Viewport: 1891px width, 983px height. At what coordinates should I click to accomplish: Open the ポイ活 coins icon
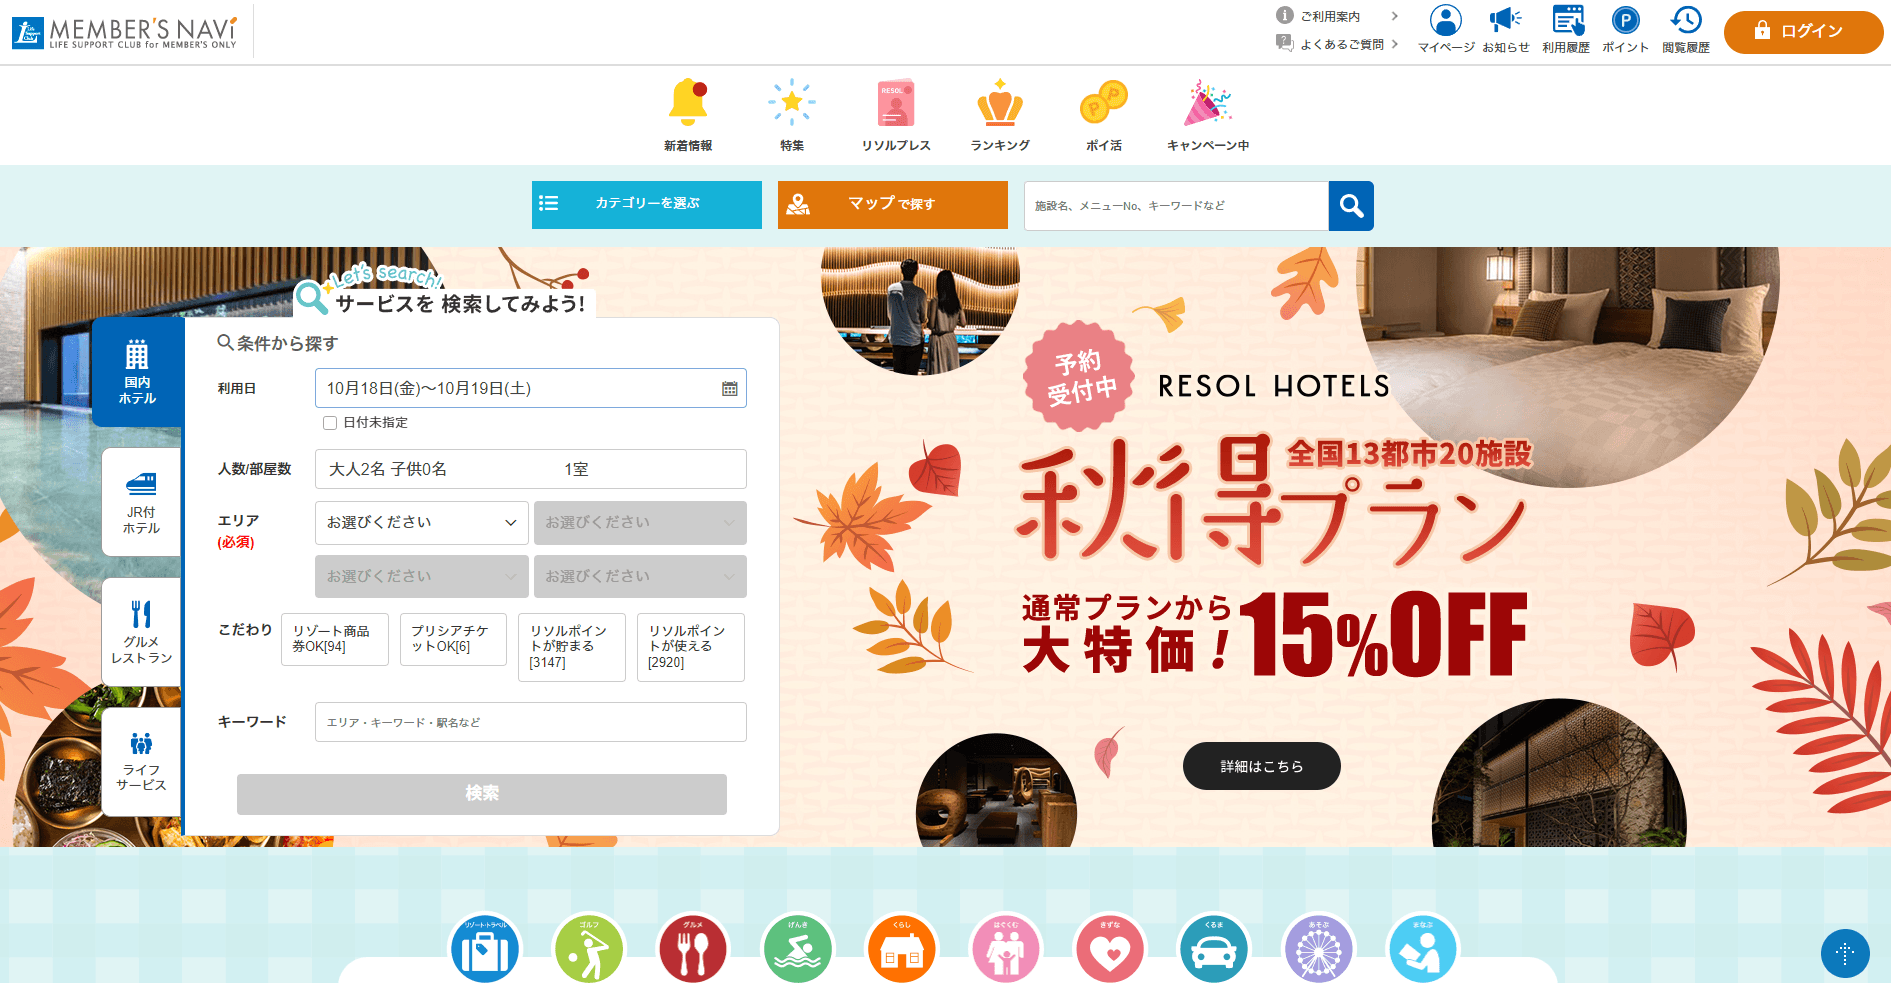[1104, 102]
